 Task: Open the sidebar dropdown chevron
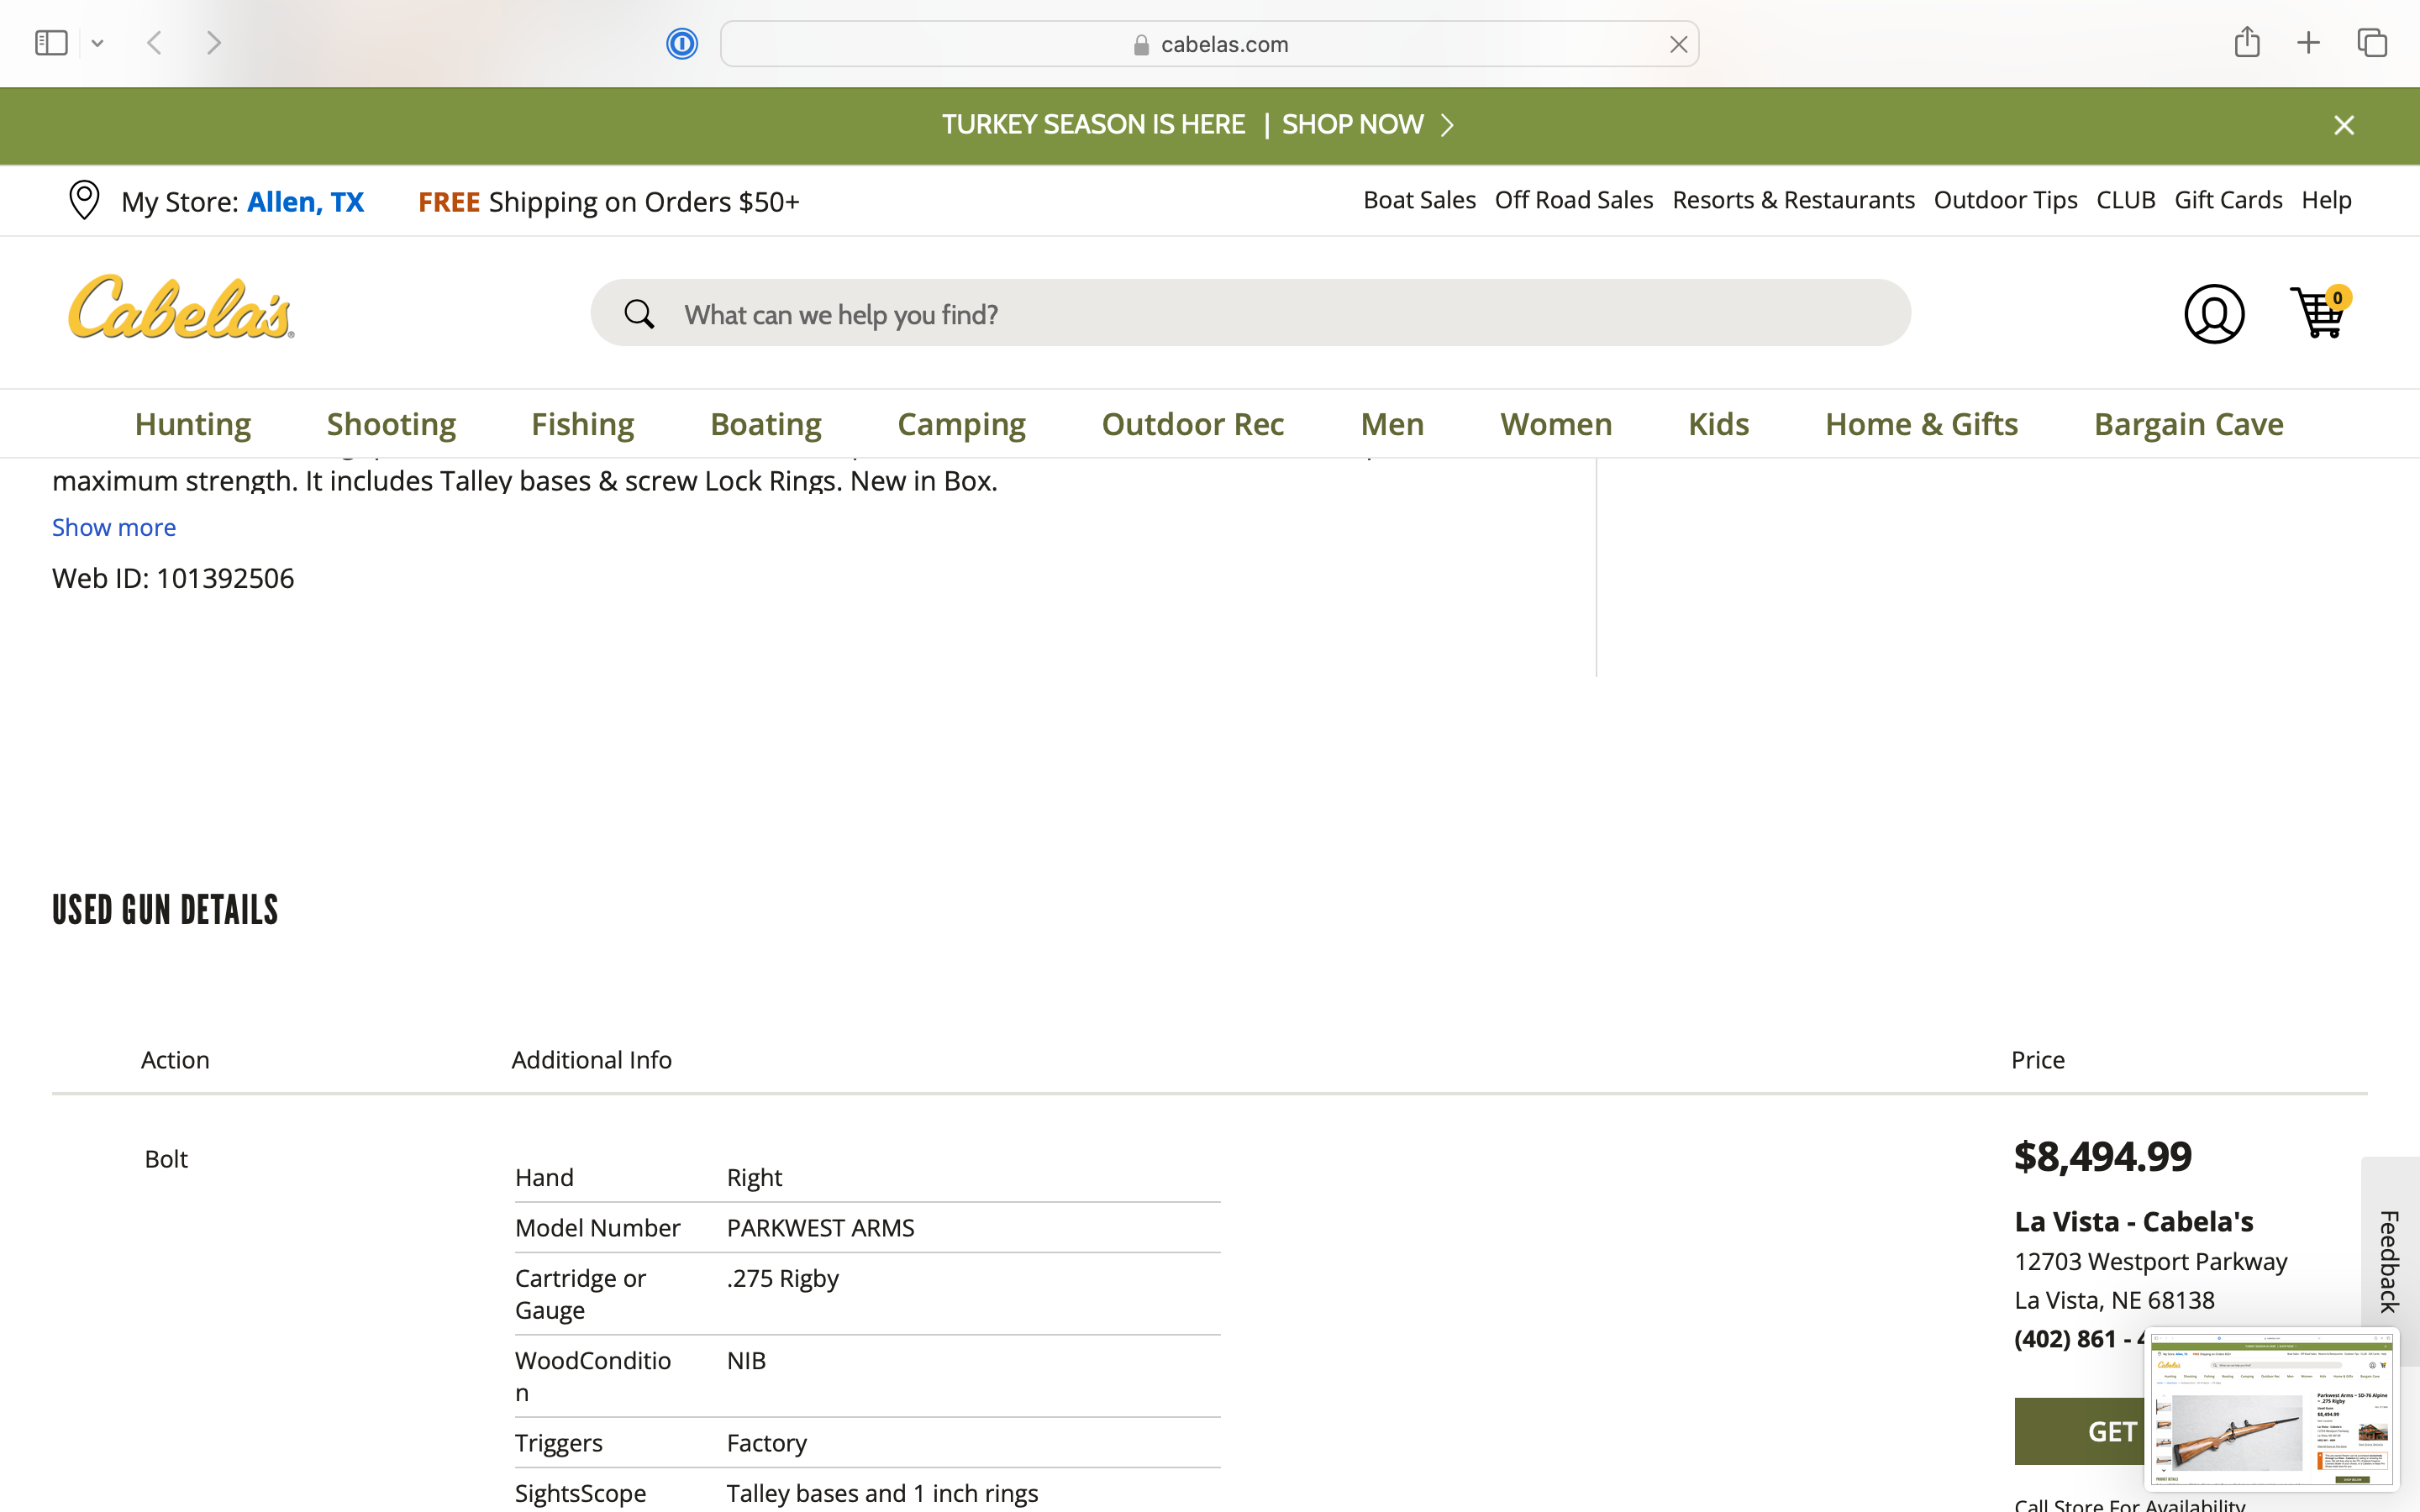pos(97,43)
